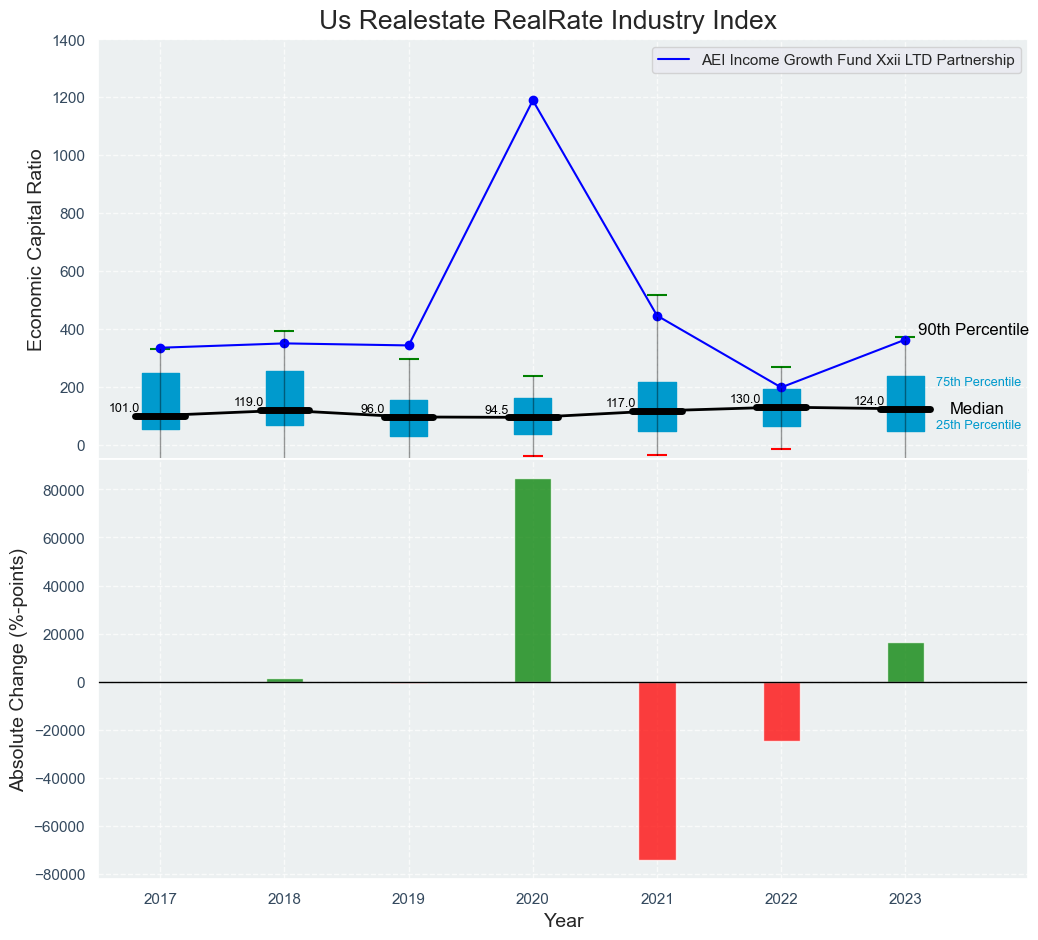
Task: Click the red 2021 absolute change bar
Action: [657, 770]
